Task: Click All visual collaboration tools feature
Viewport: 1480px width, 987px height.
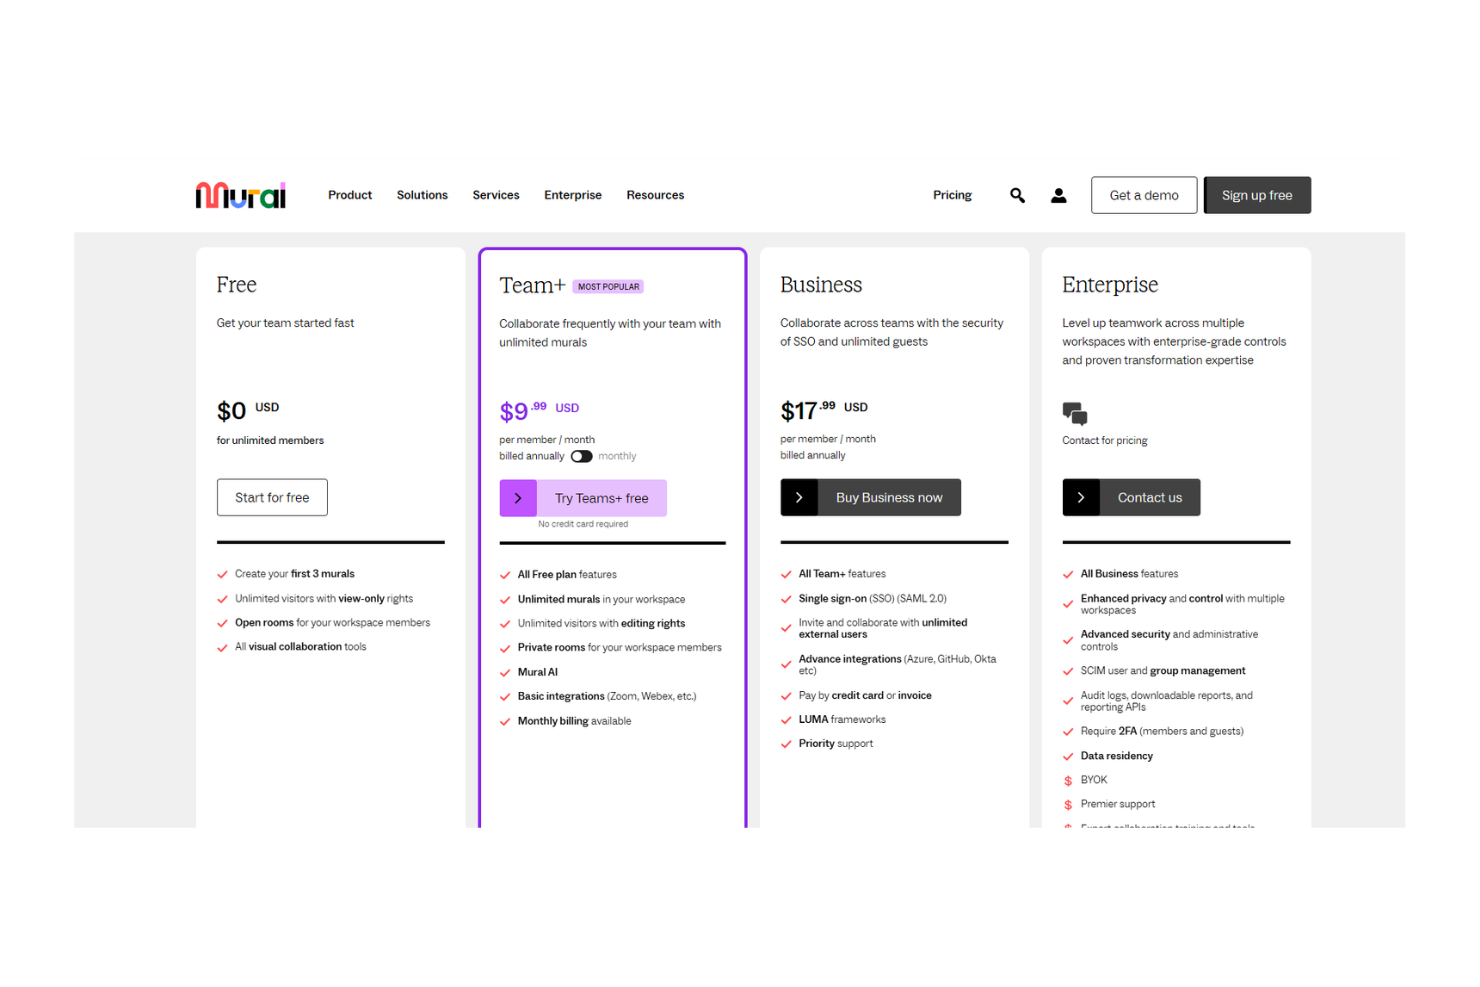Action: (x=301, y=647)
